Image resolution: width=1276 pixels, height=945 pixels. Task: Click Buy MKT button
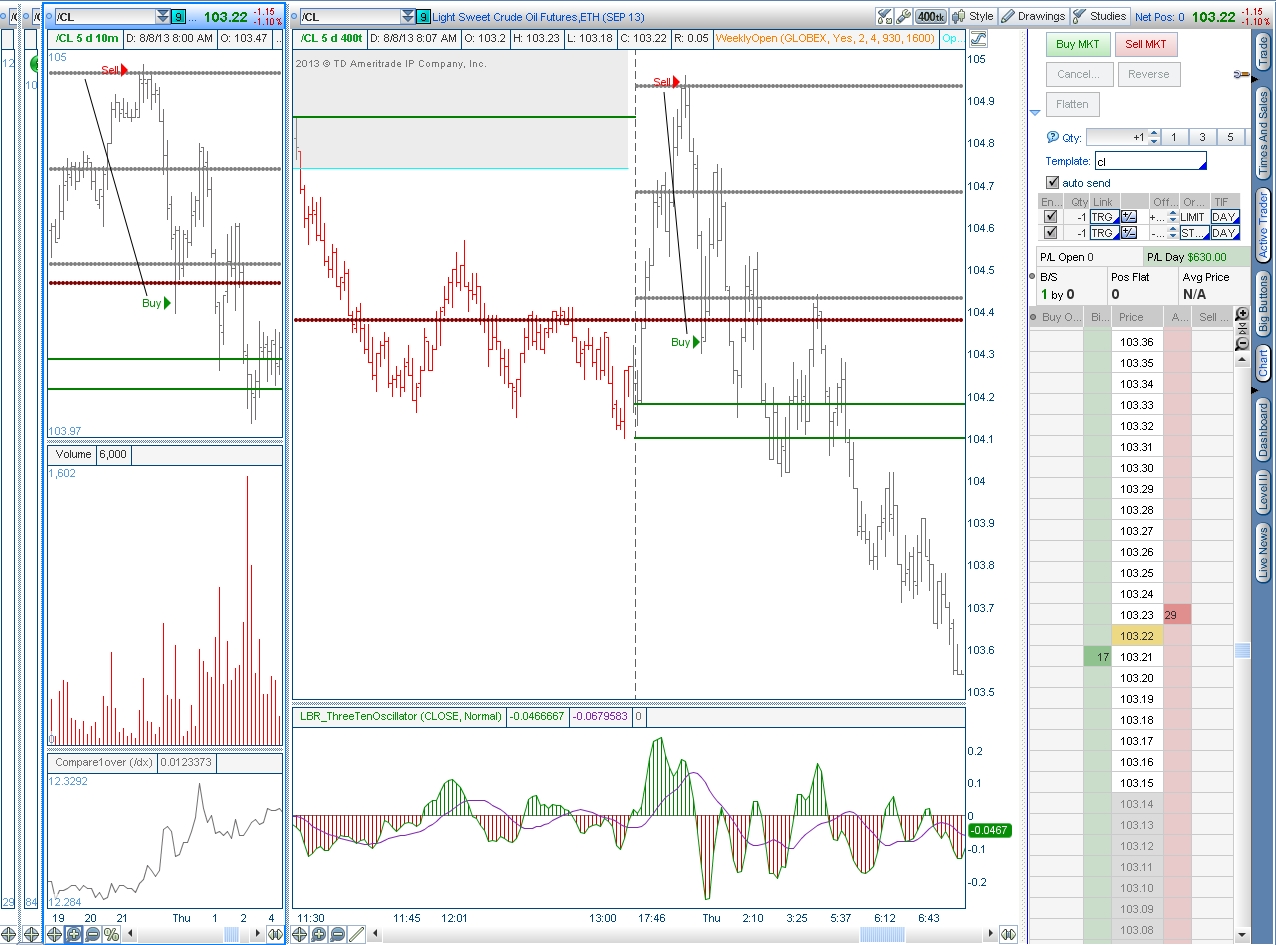click(x=1077, y=44)
